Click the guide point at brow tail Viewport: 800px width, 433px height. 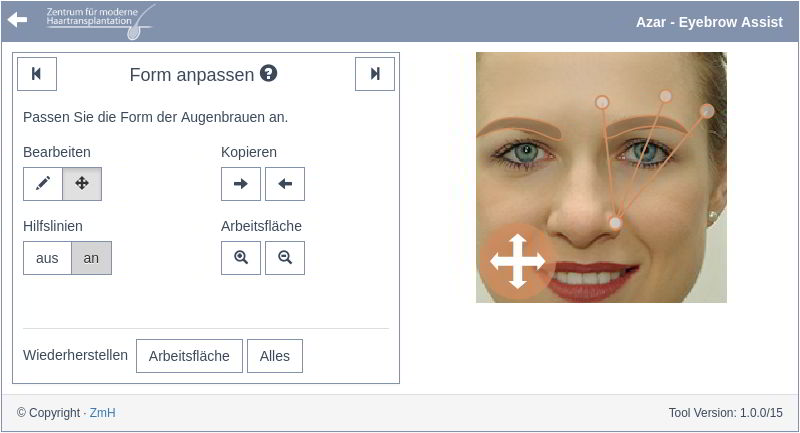(707, 111)
